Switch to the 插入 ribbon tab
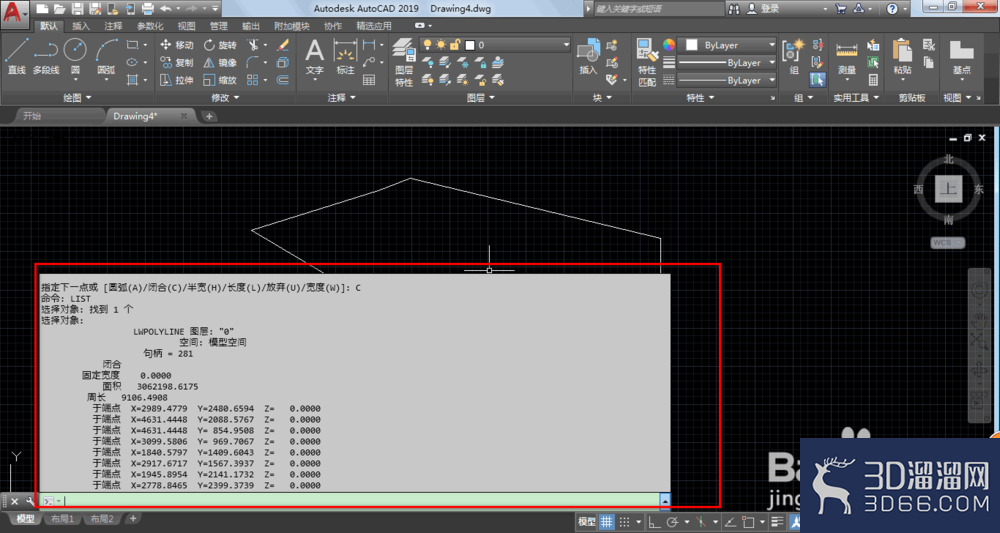The width and height of the screenshot is (1000, 533). (81, 26)
